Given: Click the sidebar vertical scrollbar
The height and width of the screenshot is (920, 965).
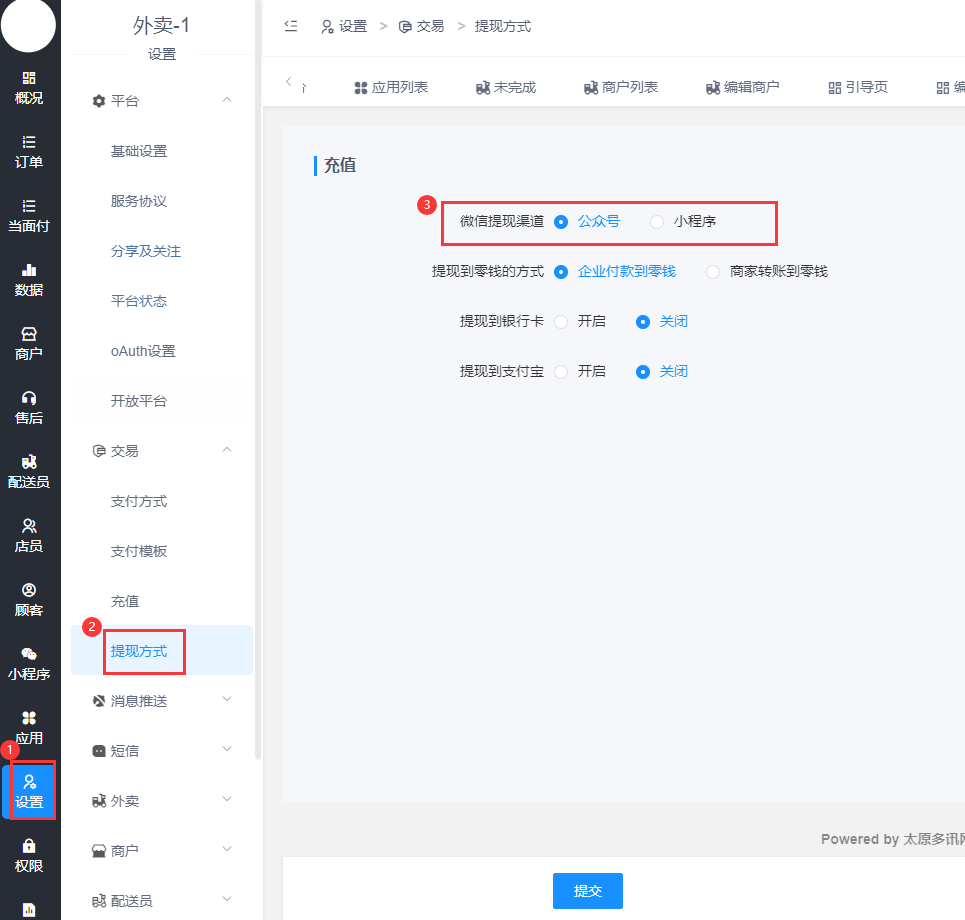Looking at the screenshot, I should (x=258, y=382).
